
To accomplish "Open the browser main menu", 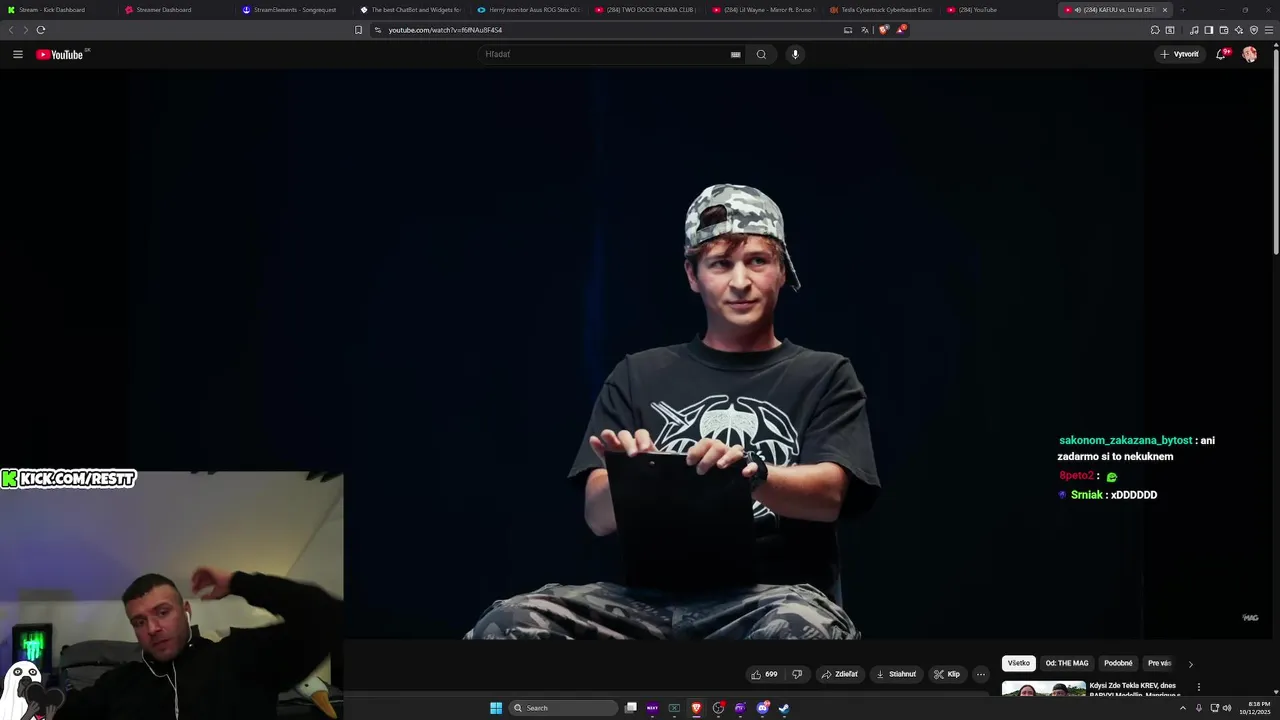I will pos(1269,30).
